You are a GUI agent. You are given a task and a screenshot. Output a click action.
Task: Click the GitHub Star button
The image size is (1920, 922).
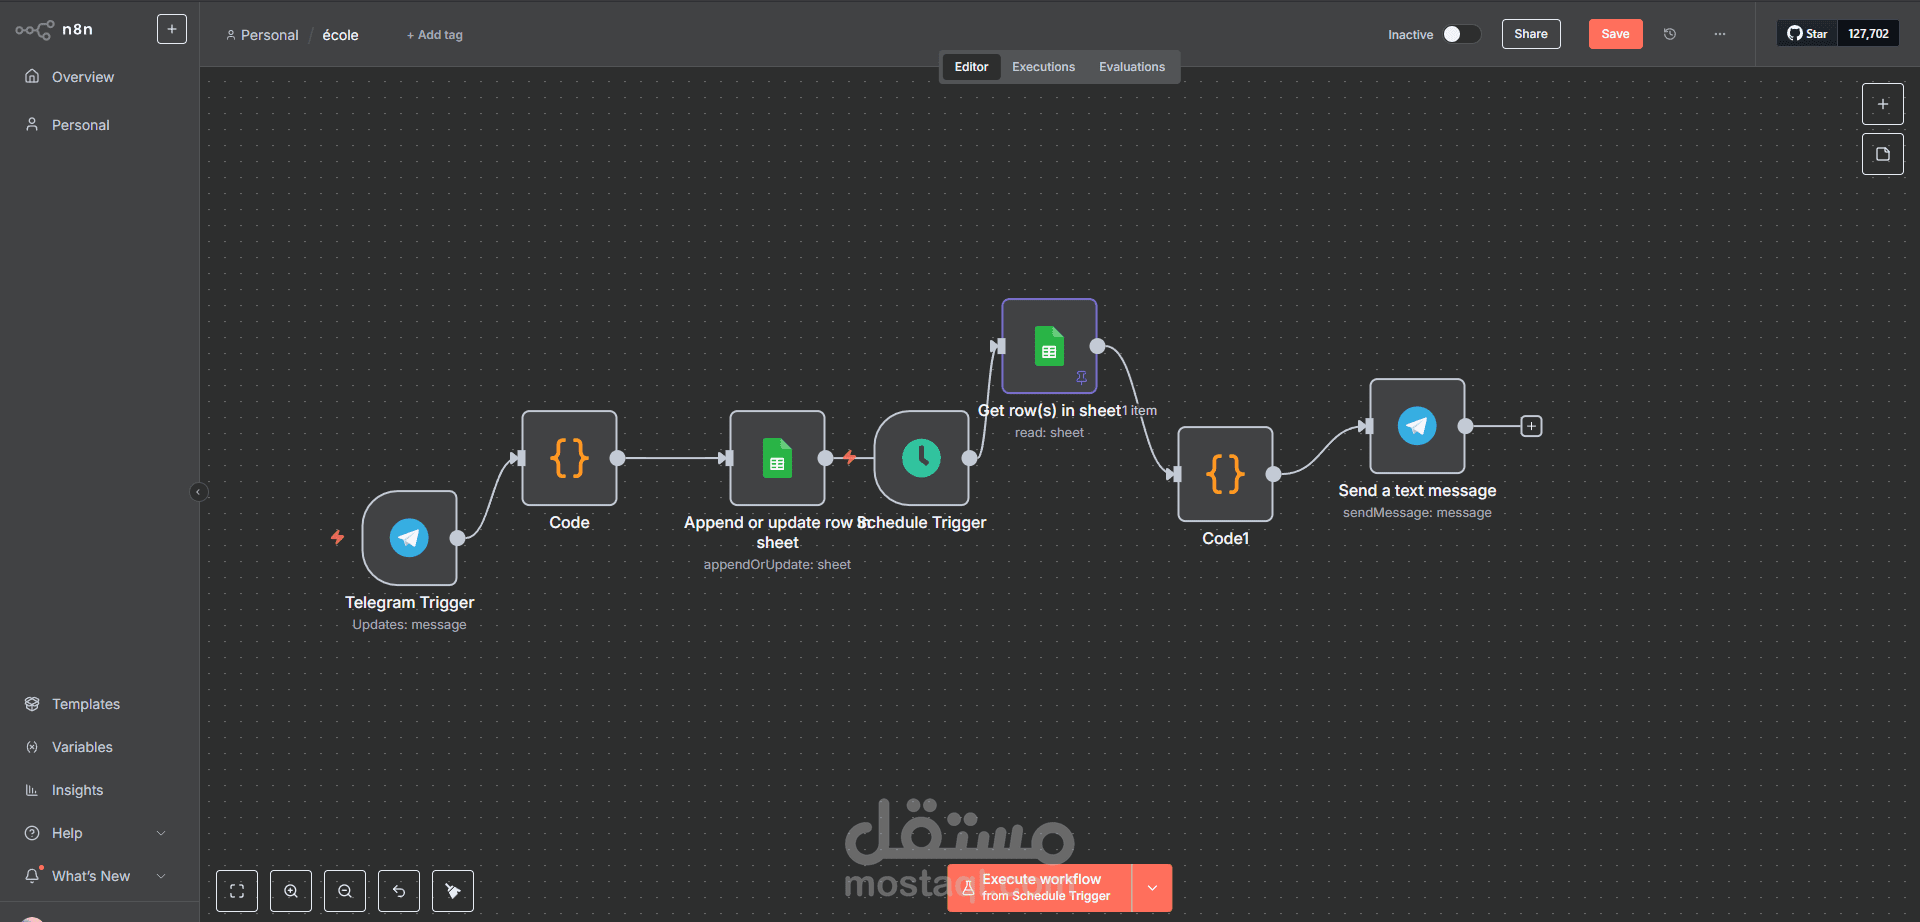pos(1807,33)
